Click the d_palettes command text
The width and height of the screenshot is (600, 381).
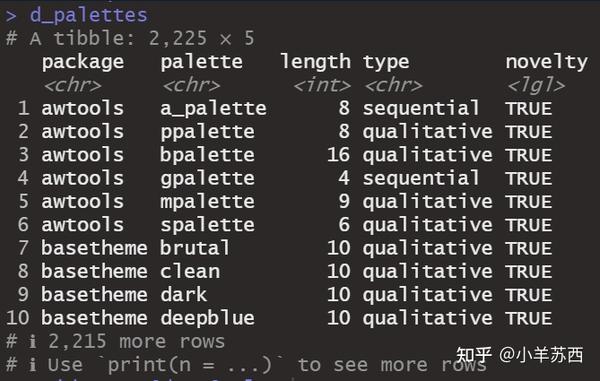[89, 15]
